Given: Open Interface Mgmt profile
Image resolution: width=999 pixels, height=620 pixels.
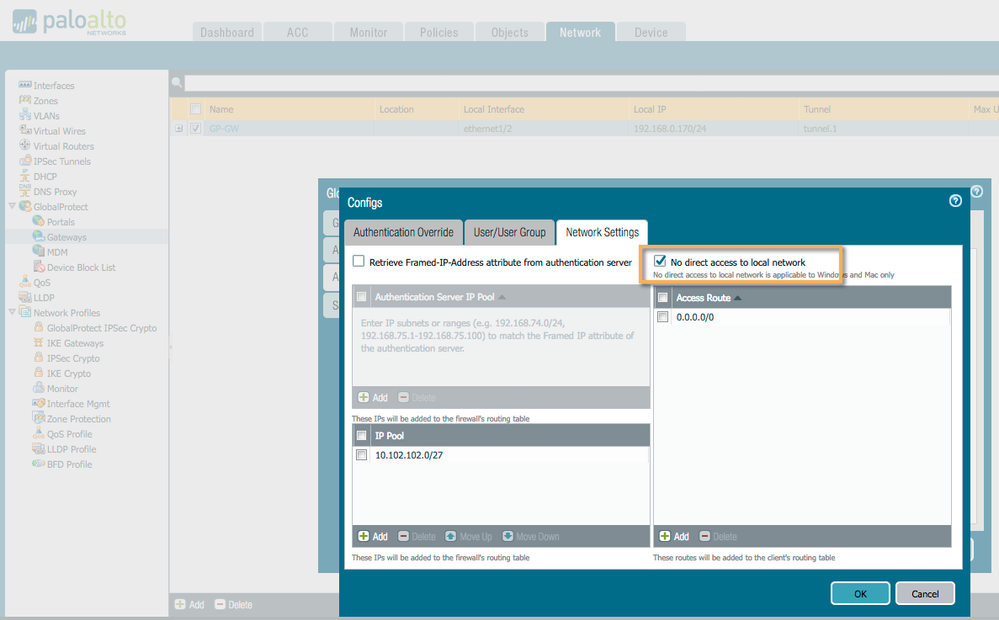Looking at the screenshot, I should click(x=78, y=404).
